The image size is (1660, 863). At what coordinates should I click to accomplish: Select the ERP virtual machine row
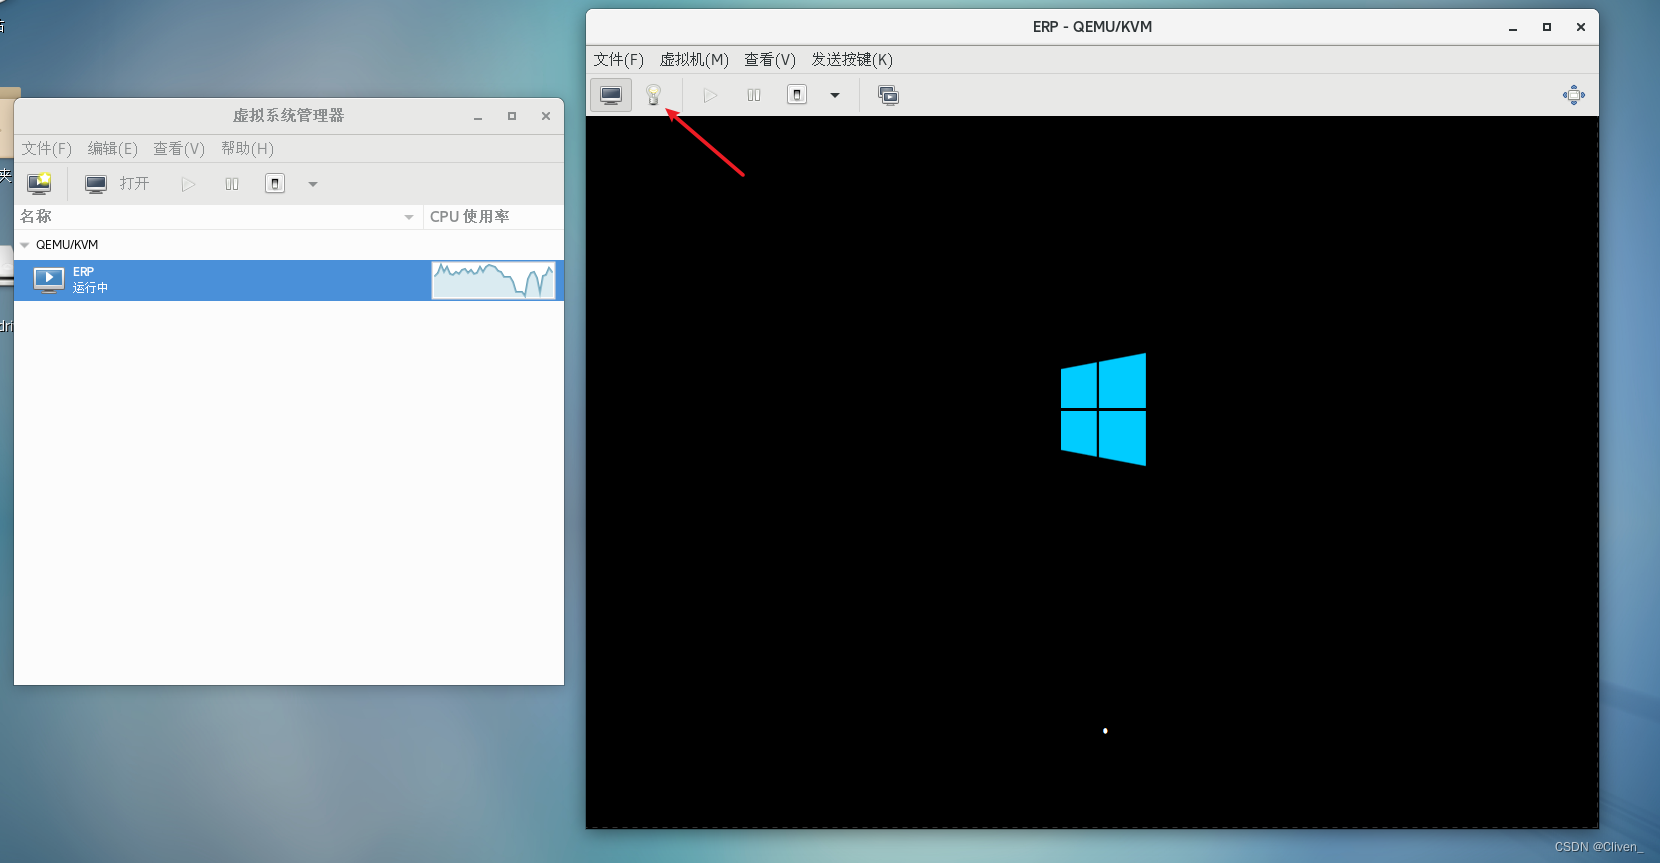[289, 280]
